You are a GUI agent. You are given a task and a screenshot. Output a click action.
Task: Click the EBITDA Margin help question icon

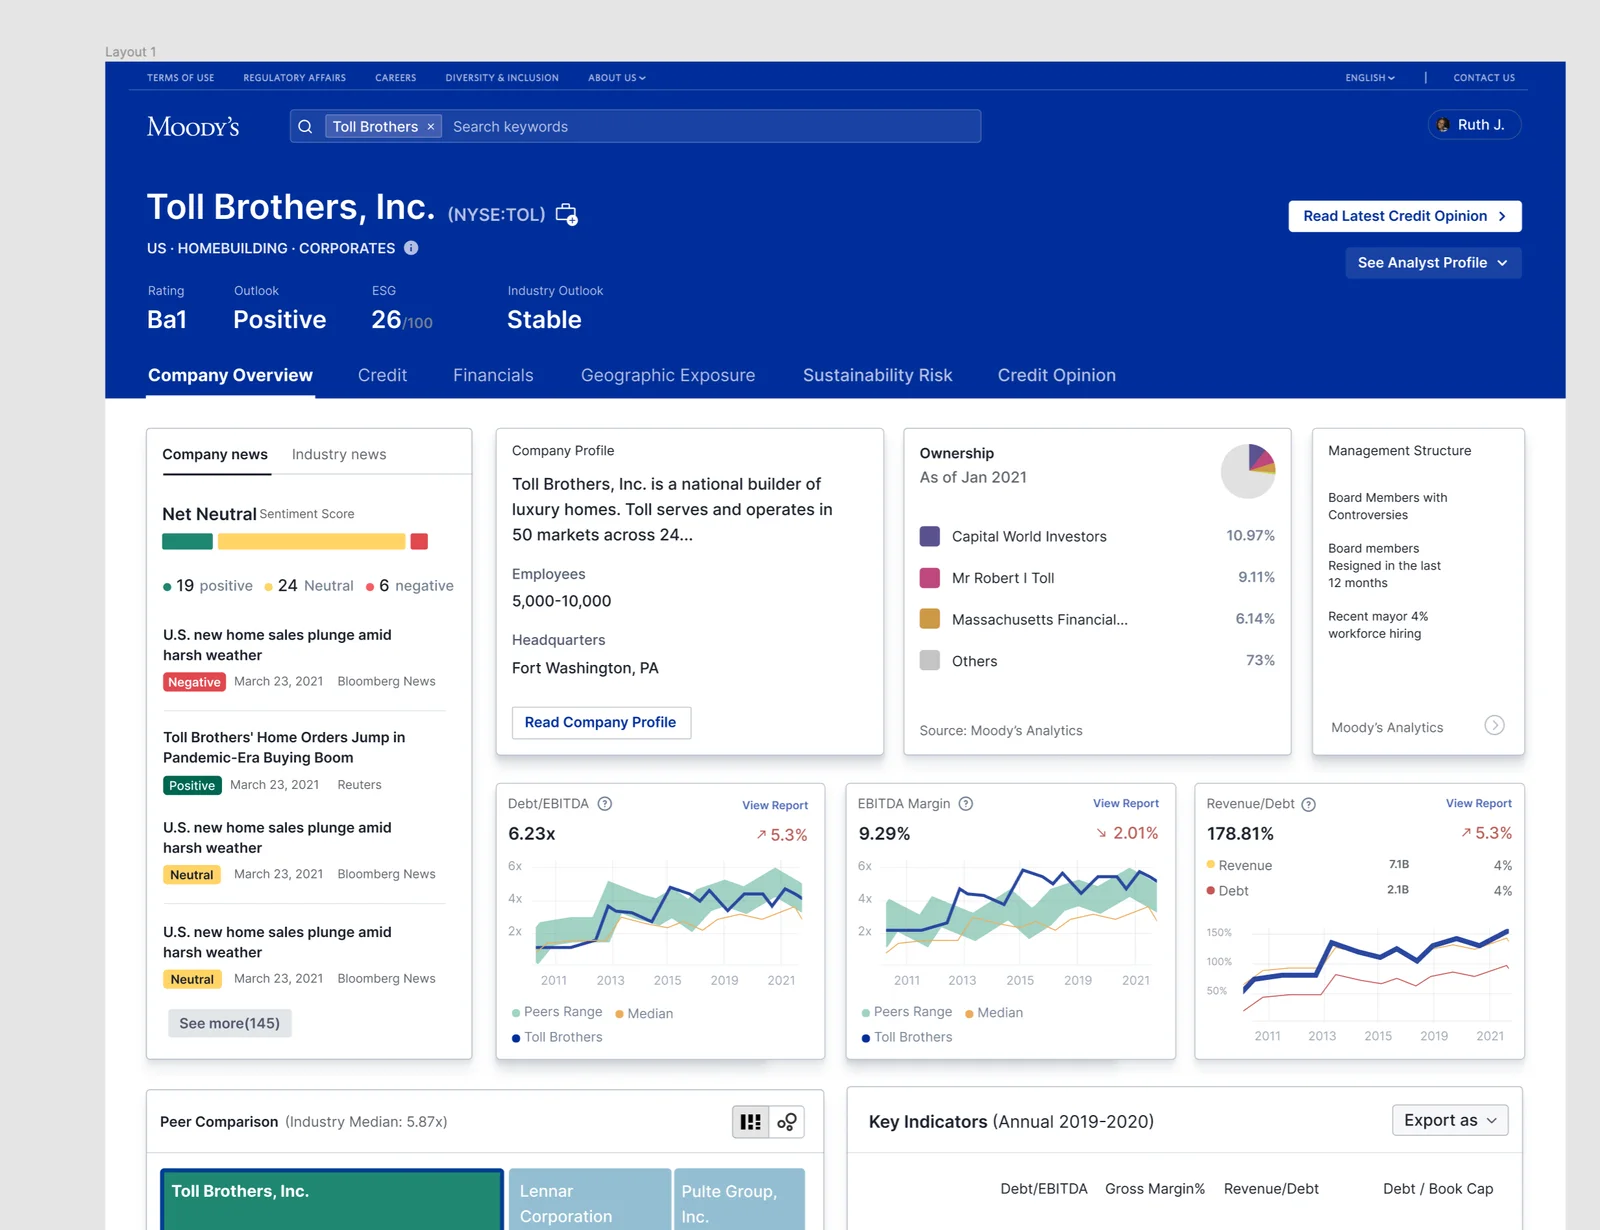(966, 804)
